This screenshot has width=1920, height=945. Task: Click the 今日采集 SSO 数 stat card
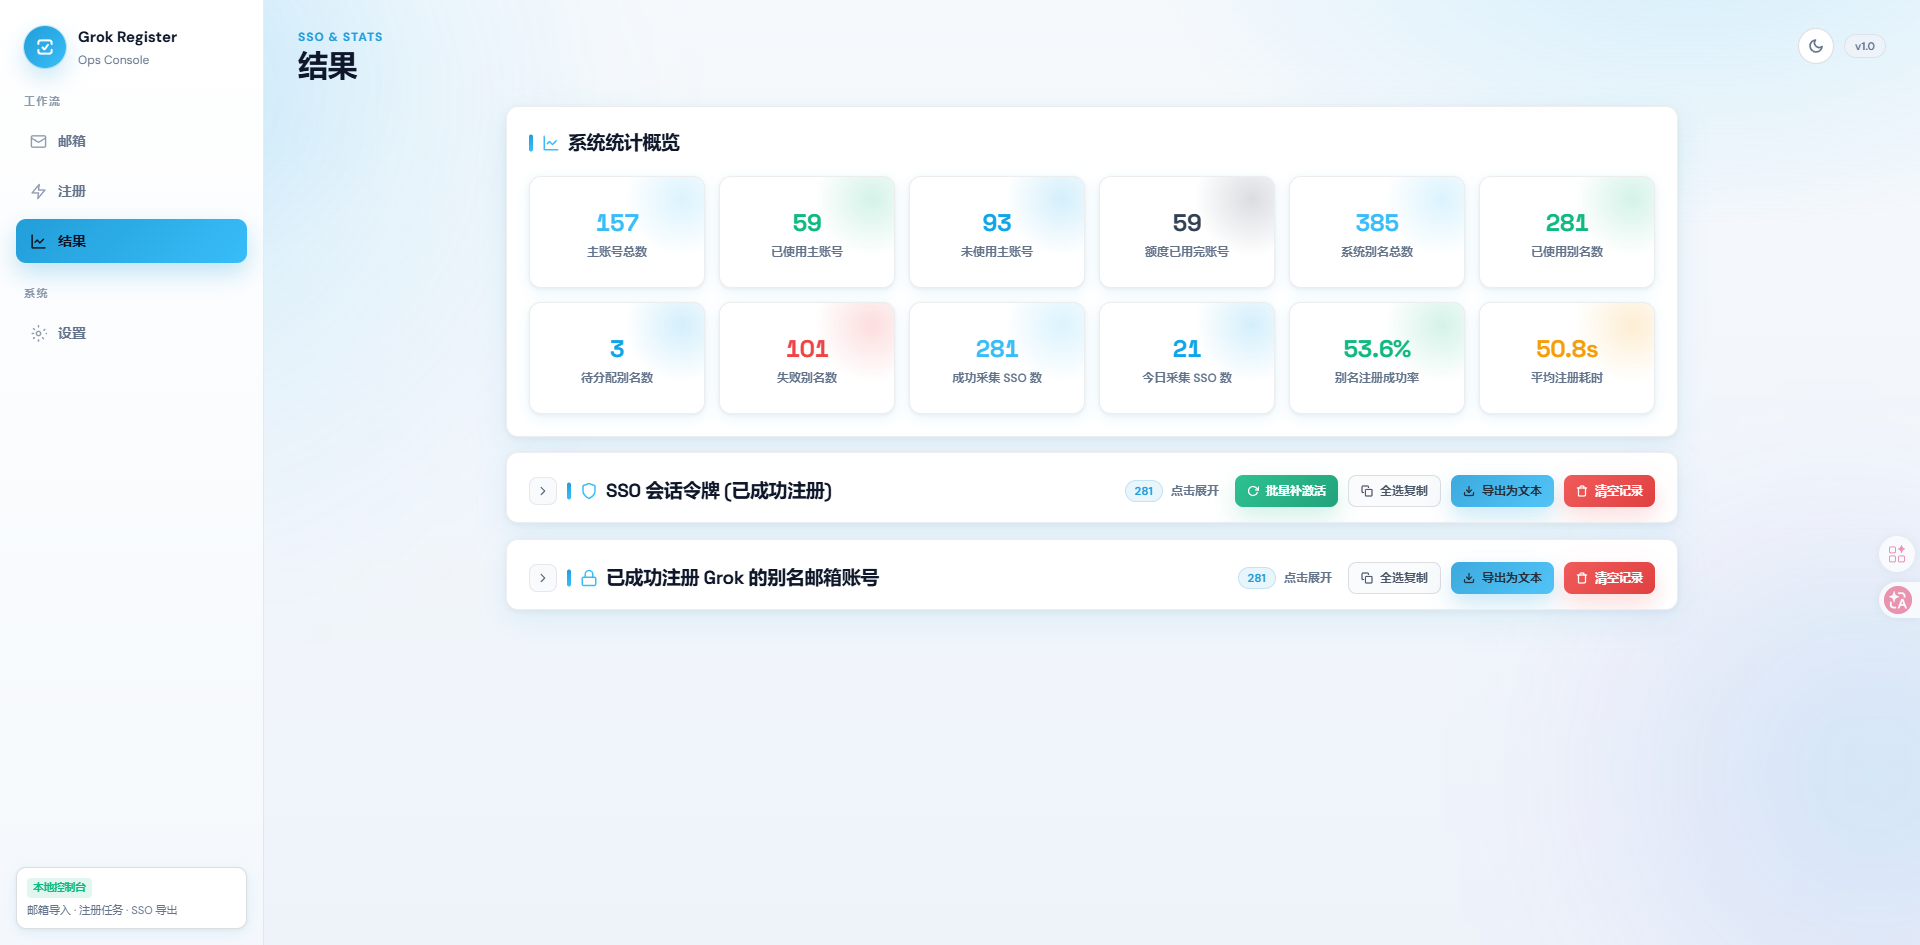[1187, 358]
